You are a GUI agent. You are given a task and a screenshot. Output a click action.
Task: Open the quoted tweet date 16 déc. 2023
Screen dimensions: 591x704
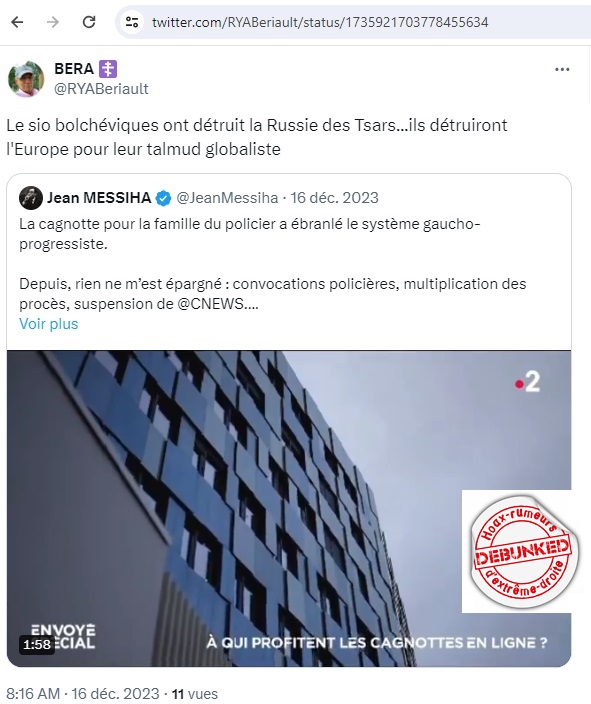point(334,198)
